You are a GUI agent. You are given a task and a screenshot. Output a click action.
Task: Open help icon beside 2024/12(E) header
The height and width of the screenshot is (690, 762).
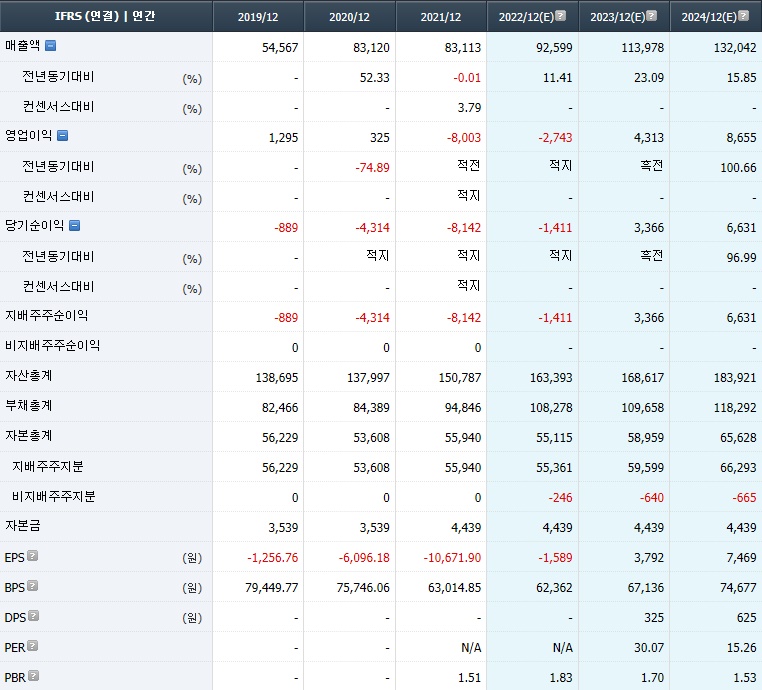[x=744, y=16]
